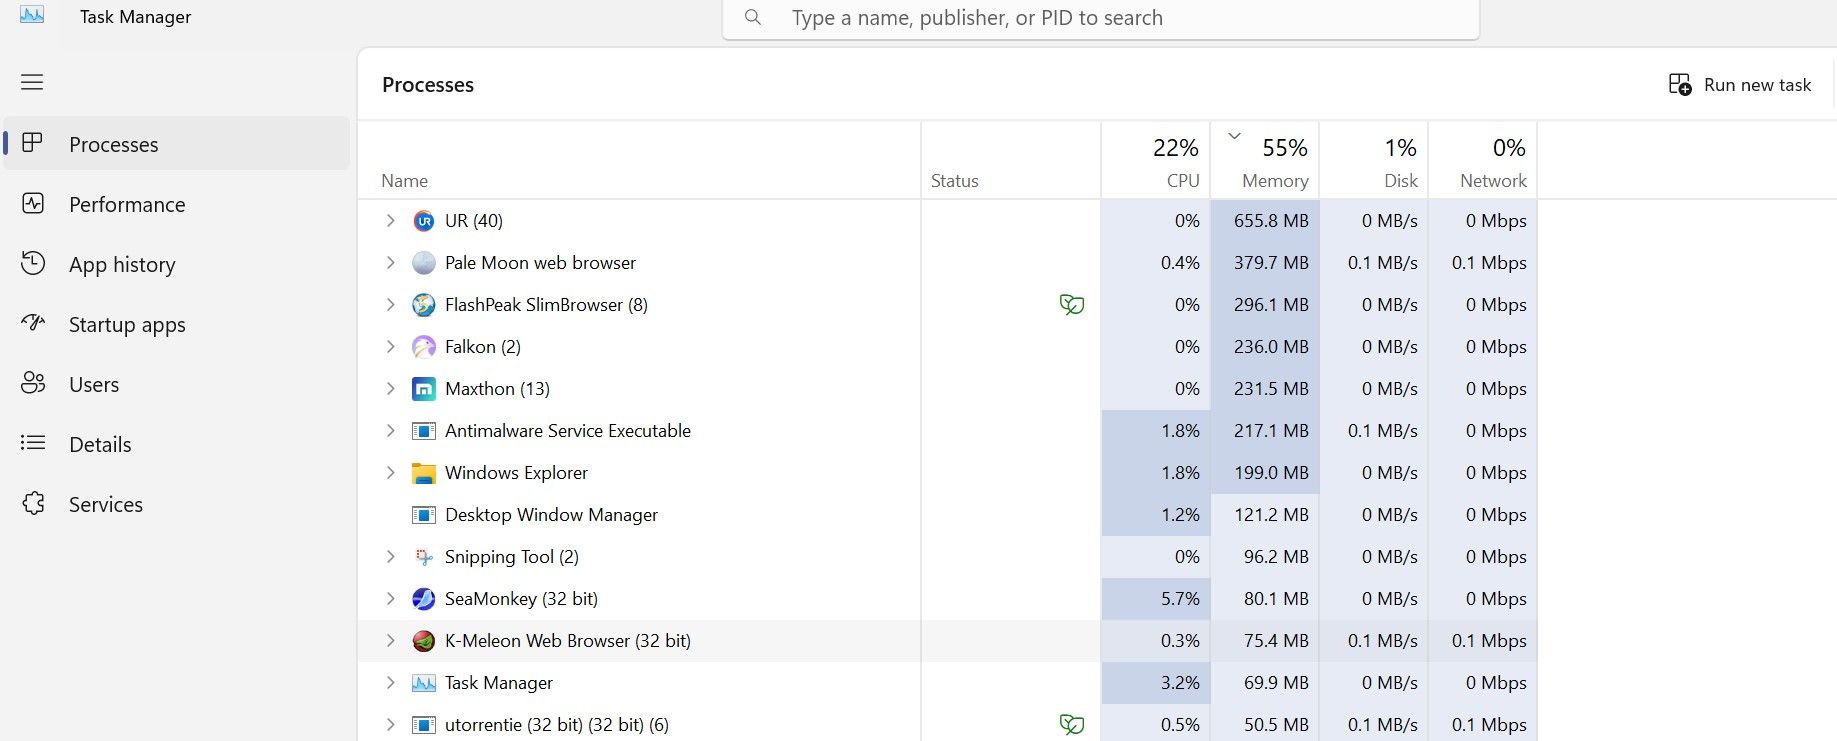The image size is (1837, 741).
Task: Click the Pale Moon web browser icon
Action: click(424, 263)
